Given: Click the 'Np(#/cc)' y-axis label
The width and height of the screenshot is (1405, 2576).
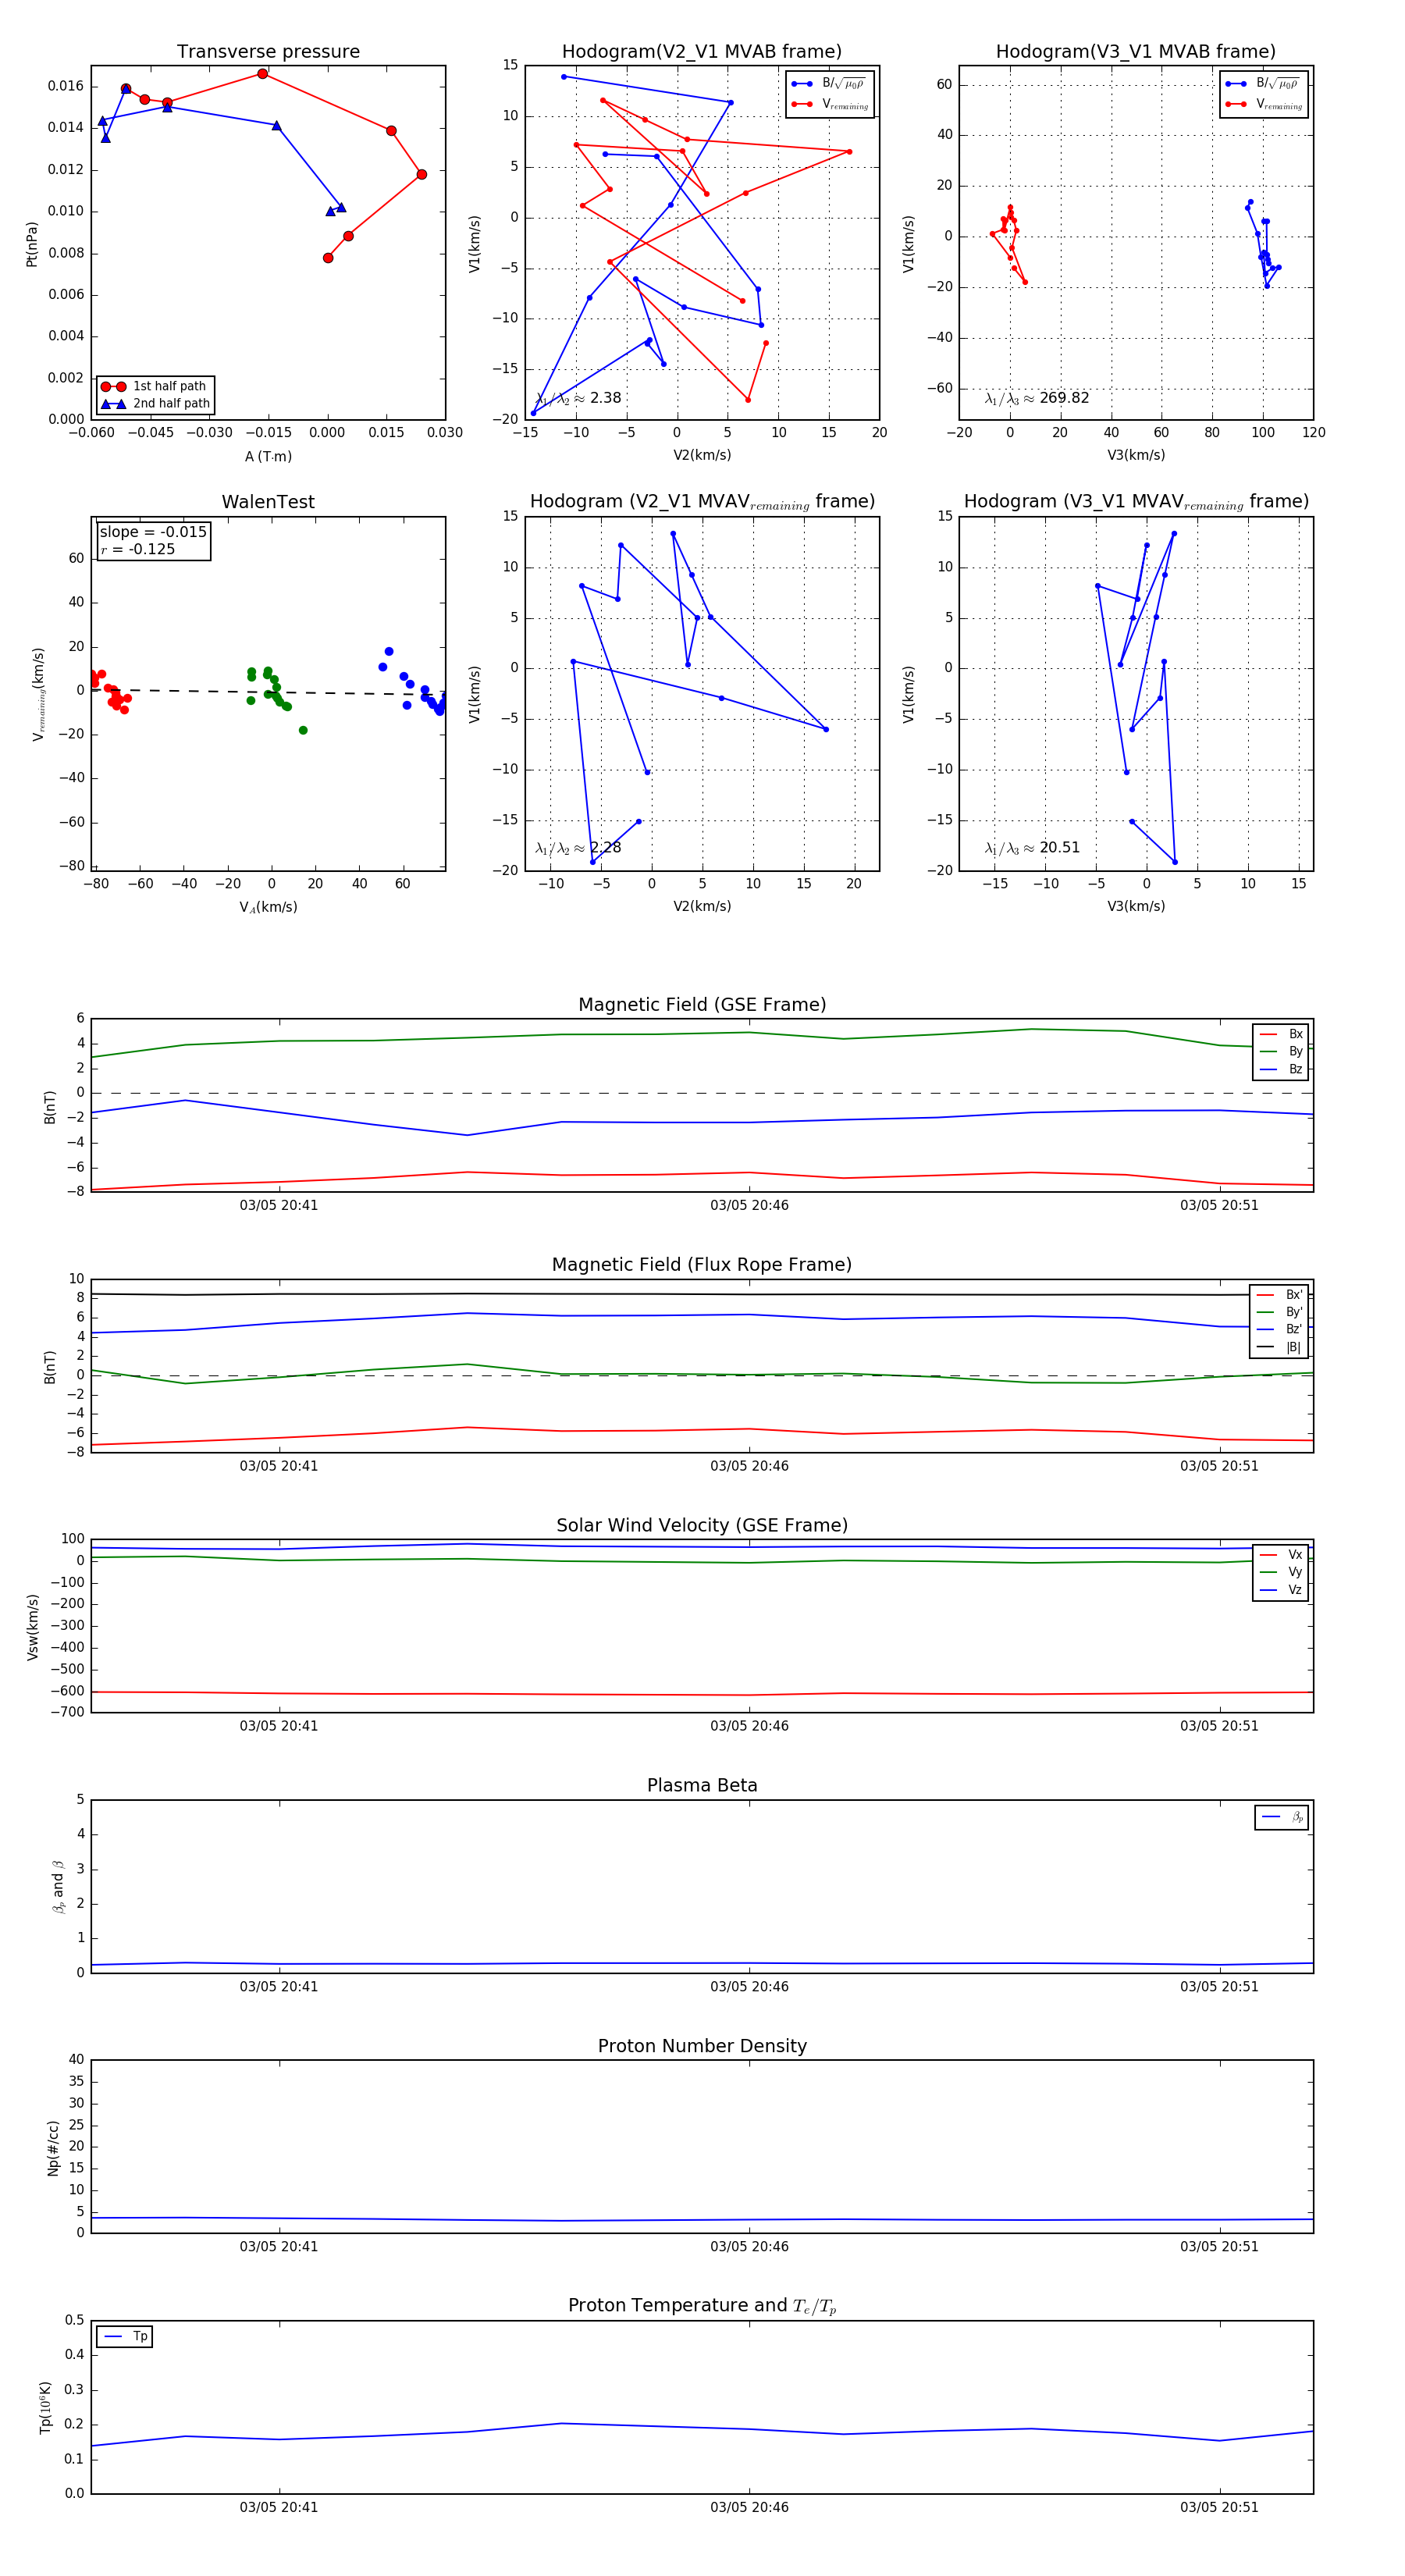Looking at the screenshot, I should point(53,2147).
